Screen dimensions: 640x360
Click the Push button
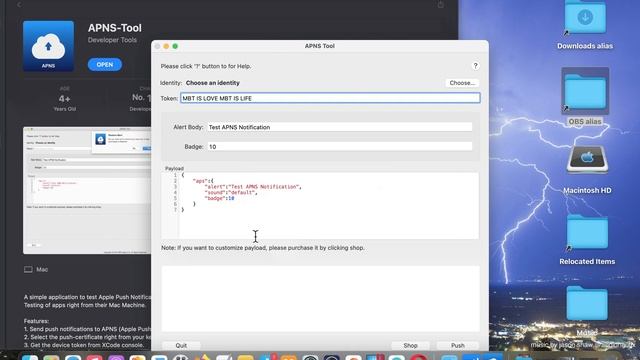458,345
